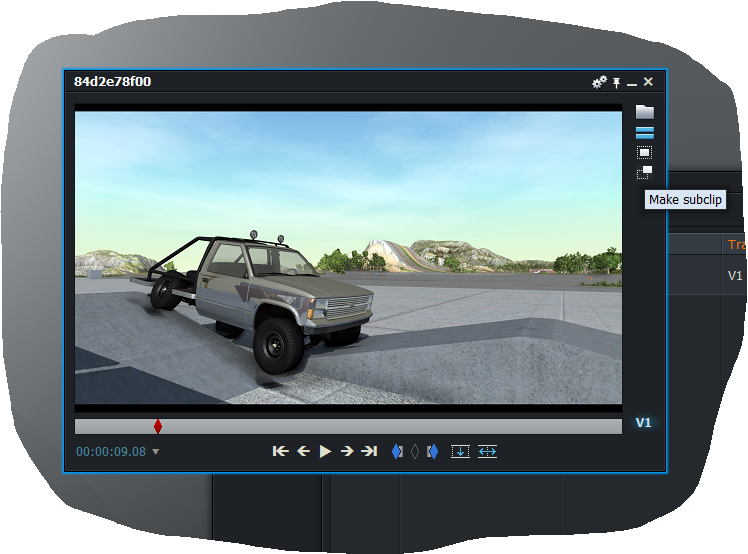Insert clip into the edit
The image size is (748, 554).
[x=460, y=451]
